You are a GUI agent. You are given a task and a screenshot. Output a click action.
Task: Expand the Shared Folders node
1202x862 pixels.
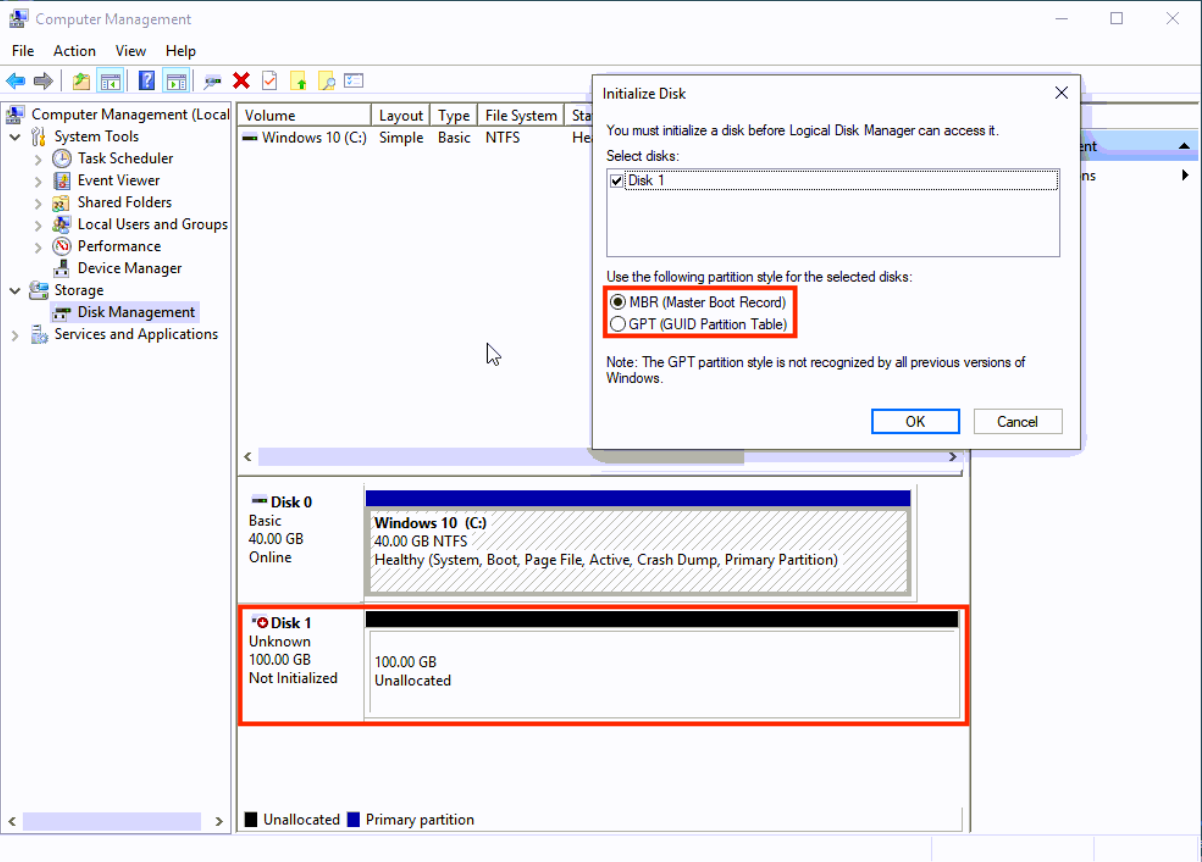(38, 202)
